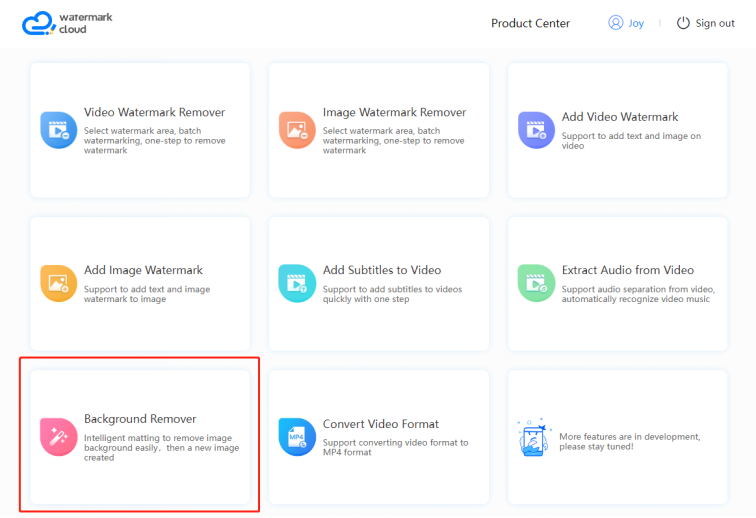Click the watermark cloud brand text

pyautogui.click(x=86, y=23)
